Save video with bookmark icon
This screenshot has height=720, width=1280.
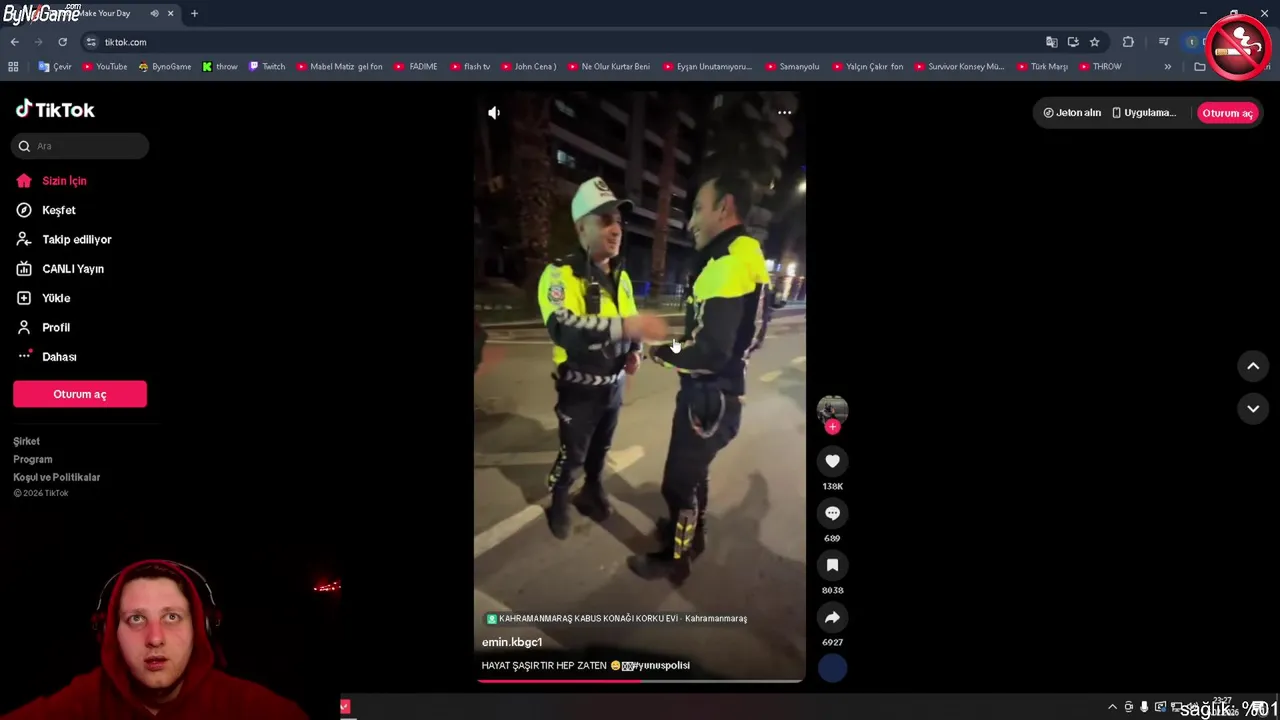(x=832, y=565)
